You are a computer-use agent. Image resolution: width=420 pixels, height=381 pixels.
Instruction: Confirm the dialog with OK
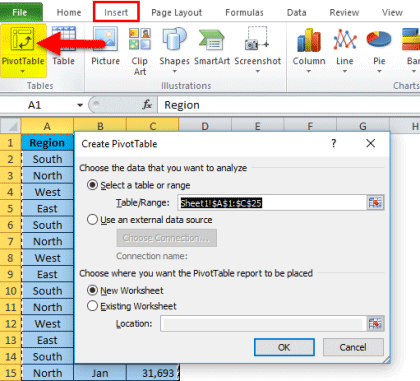[x=284, y=347]
